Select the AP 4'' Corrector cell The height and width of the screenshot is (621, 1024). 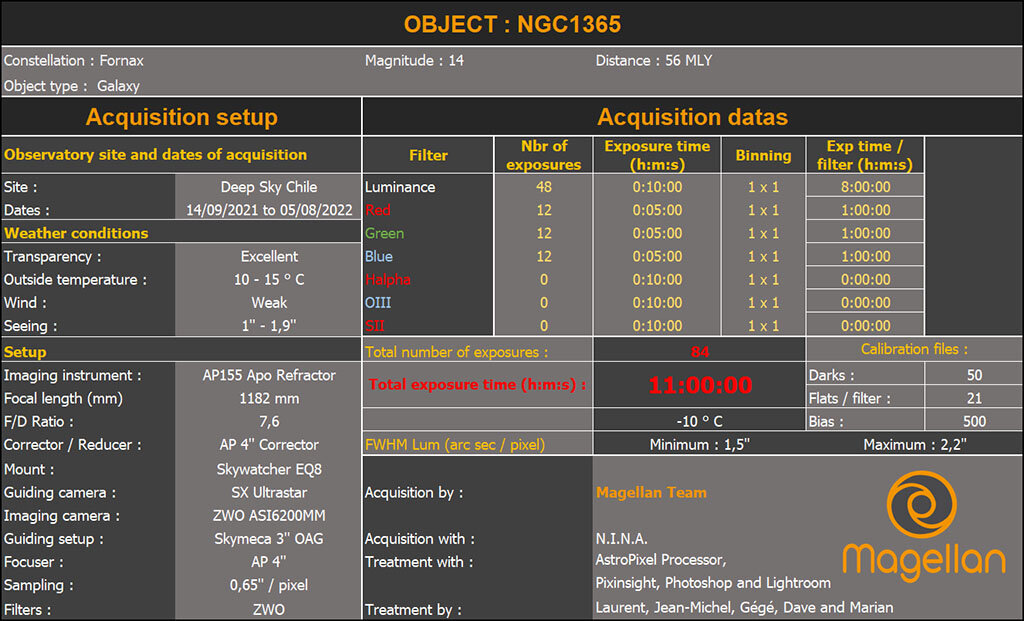coord(268,445)
